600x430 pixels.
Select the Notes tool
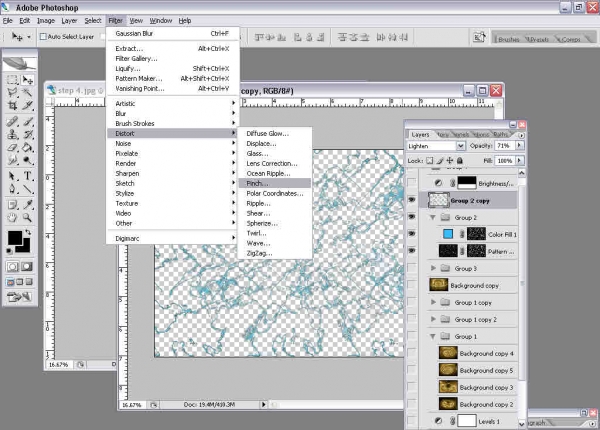click(12, 205)
